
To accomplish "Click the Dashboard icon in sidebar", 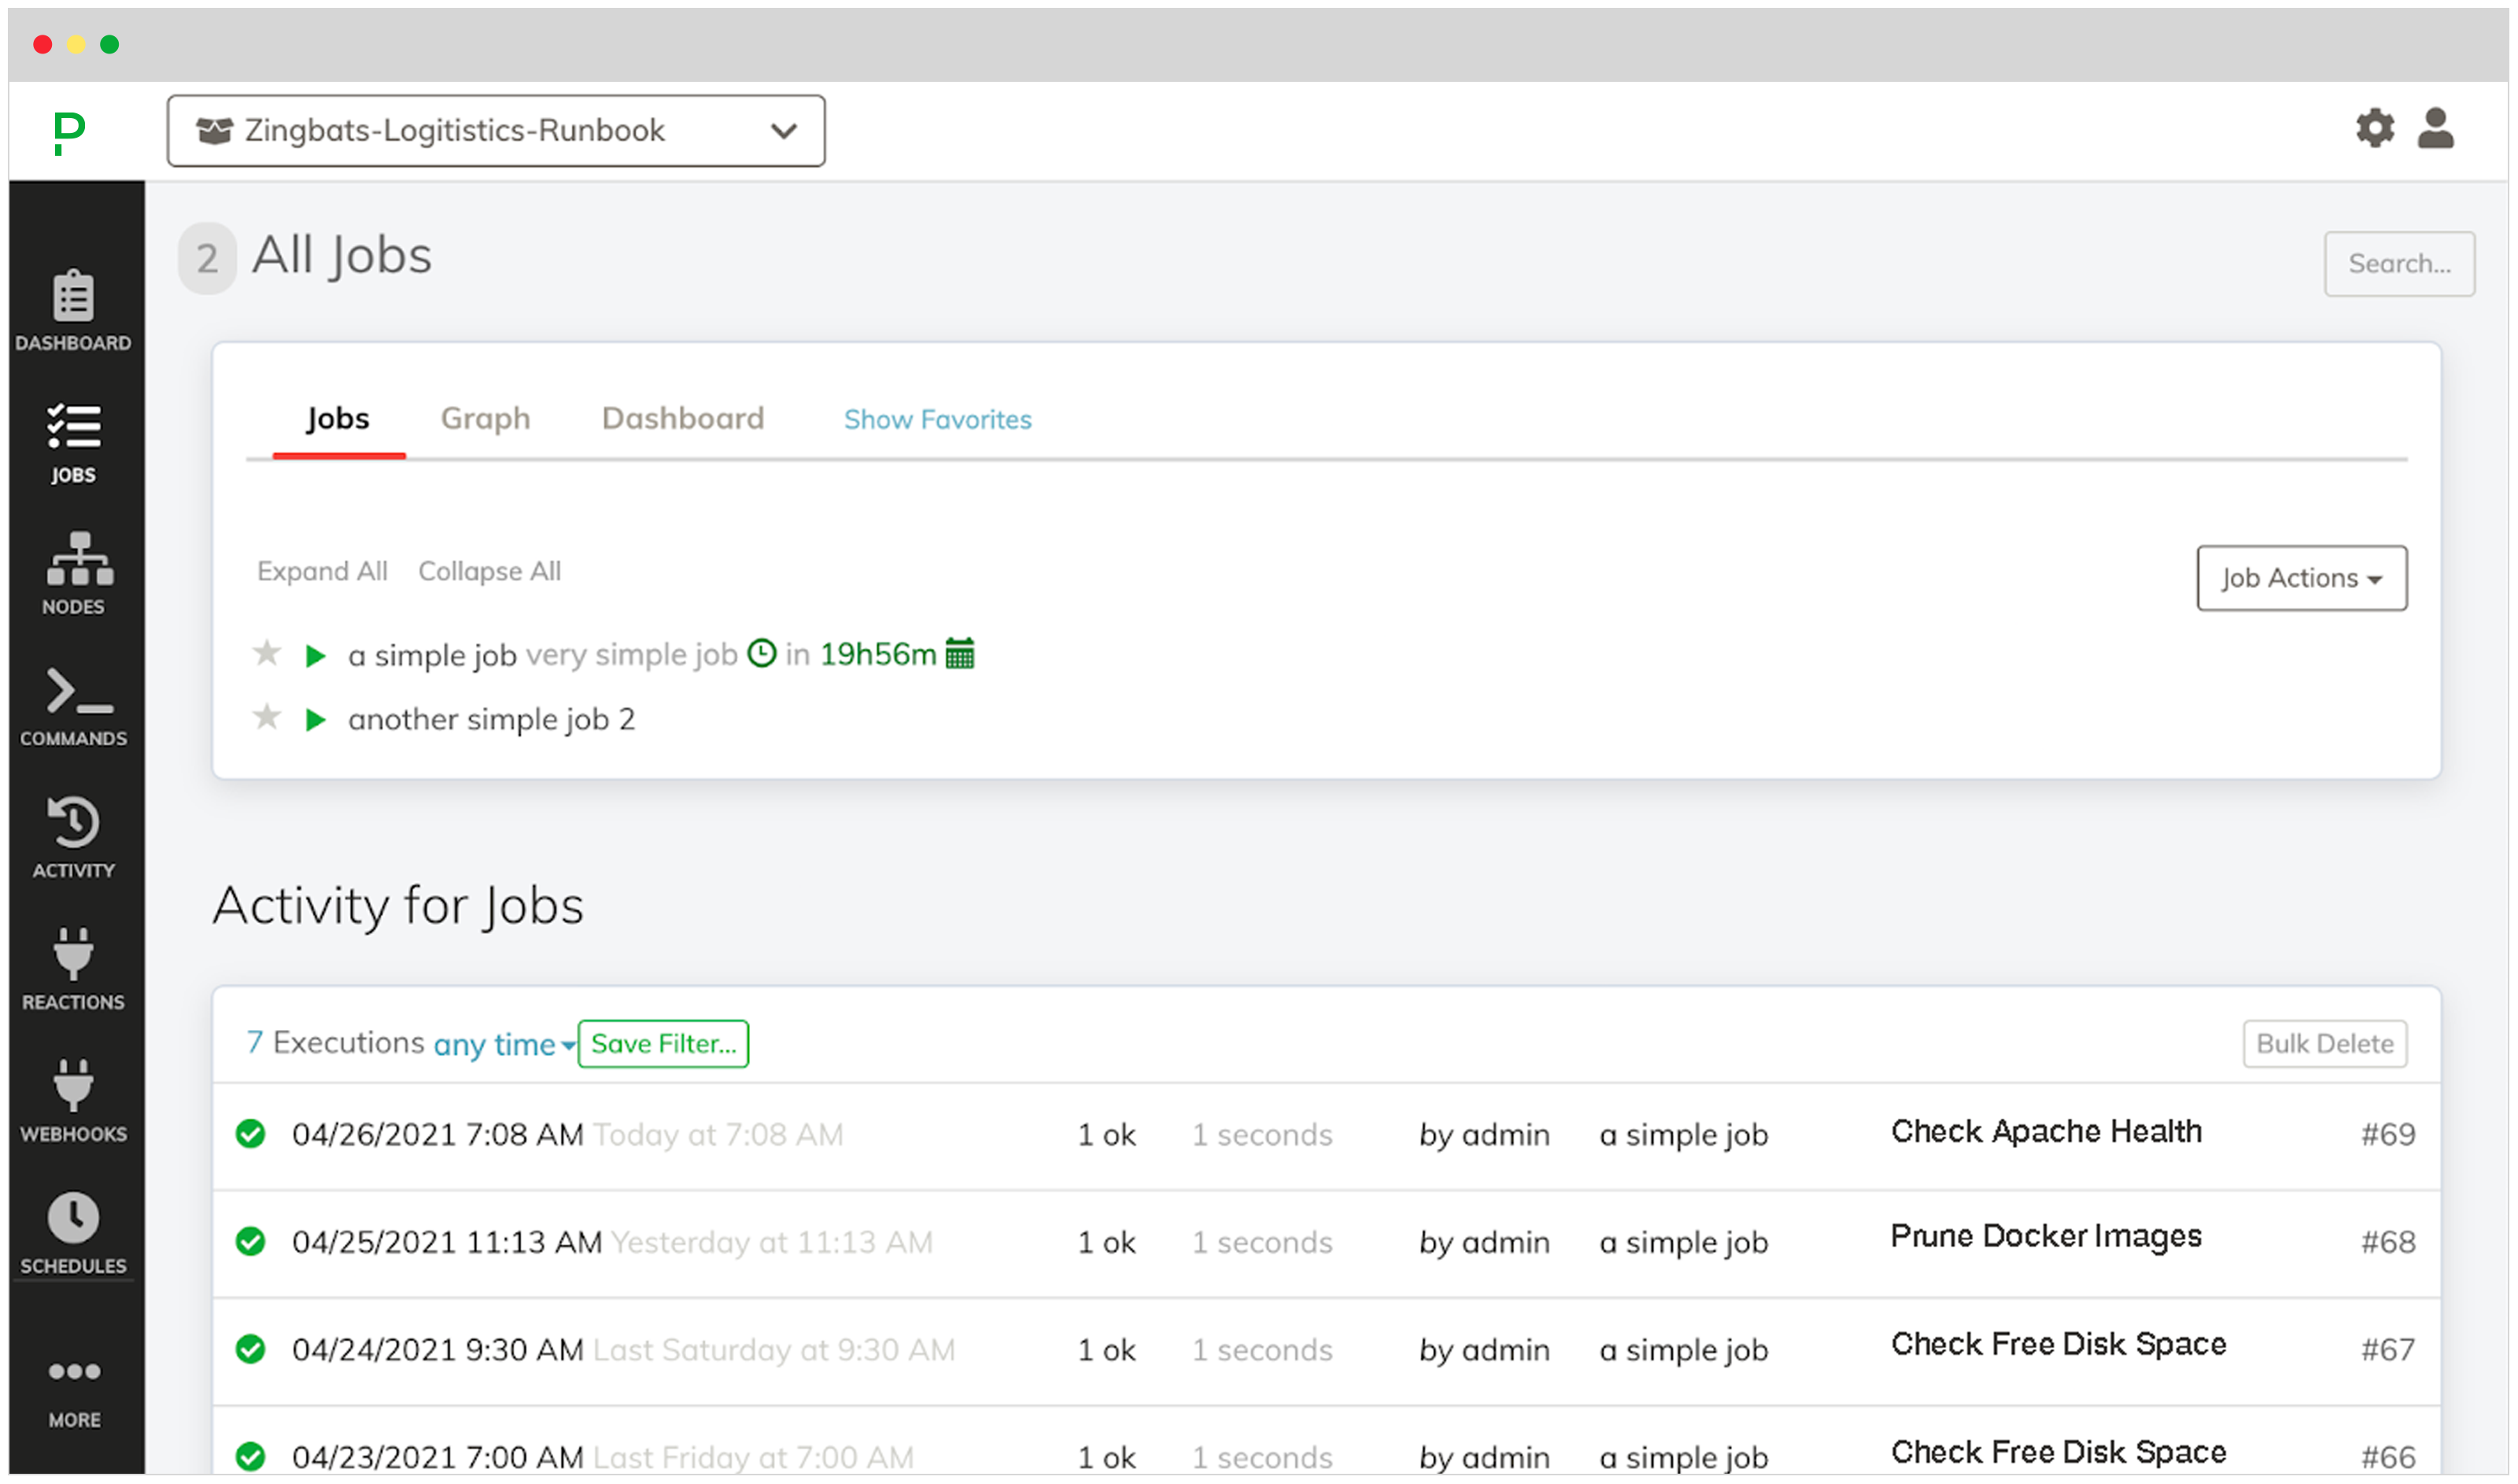I will click(x=71, y=291).
